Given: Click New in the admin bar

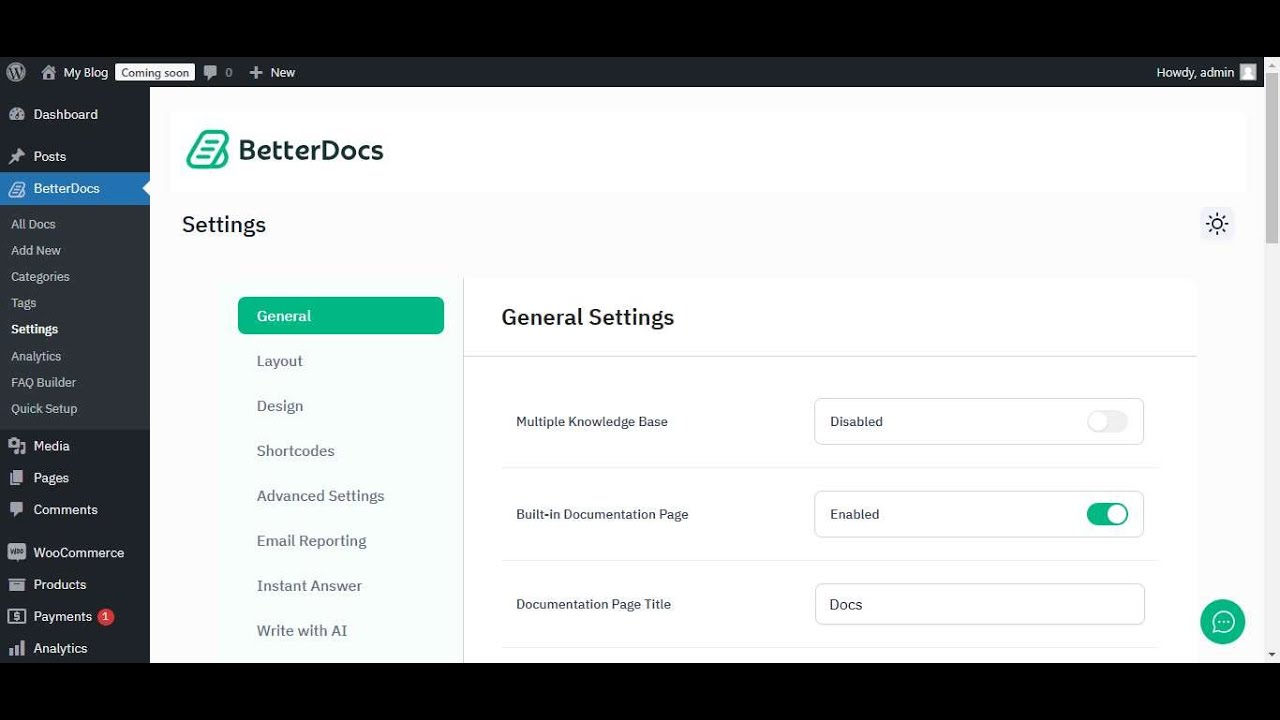Looking at the screenshot, I should click(x=283, y=72).
